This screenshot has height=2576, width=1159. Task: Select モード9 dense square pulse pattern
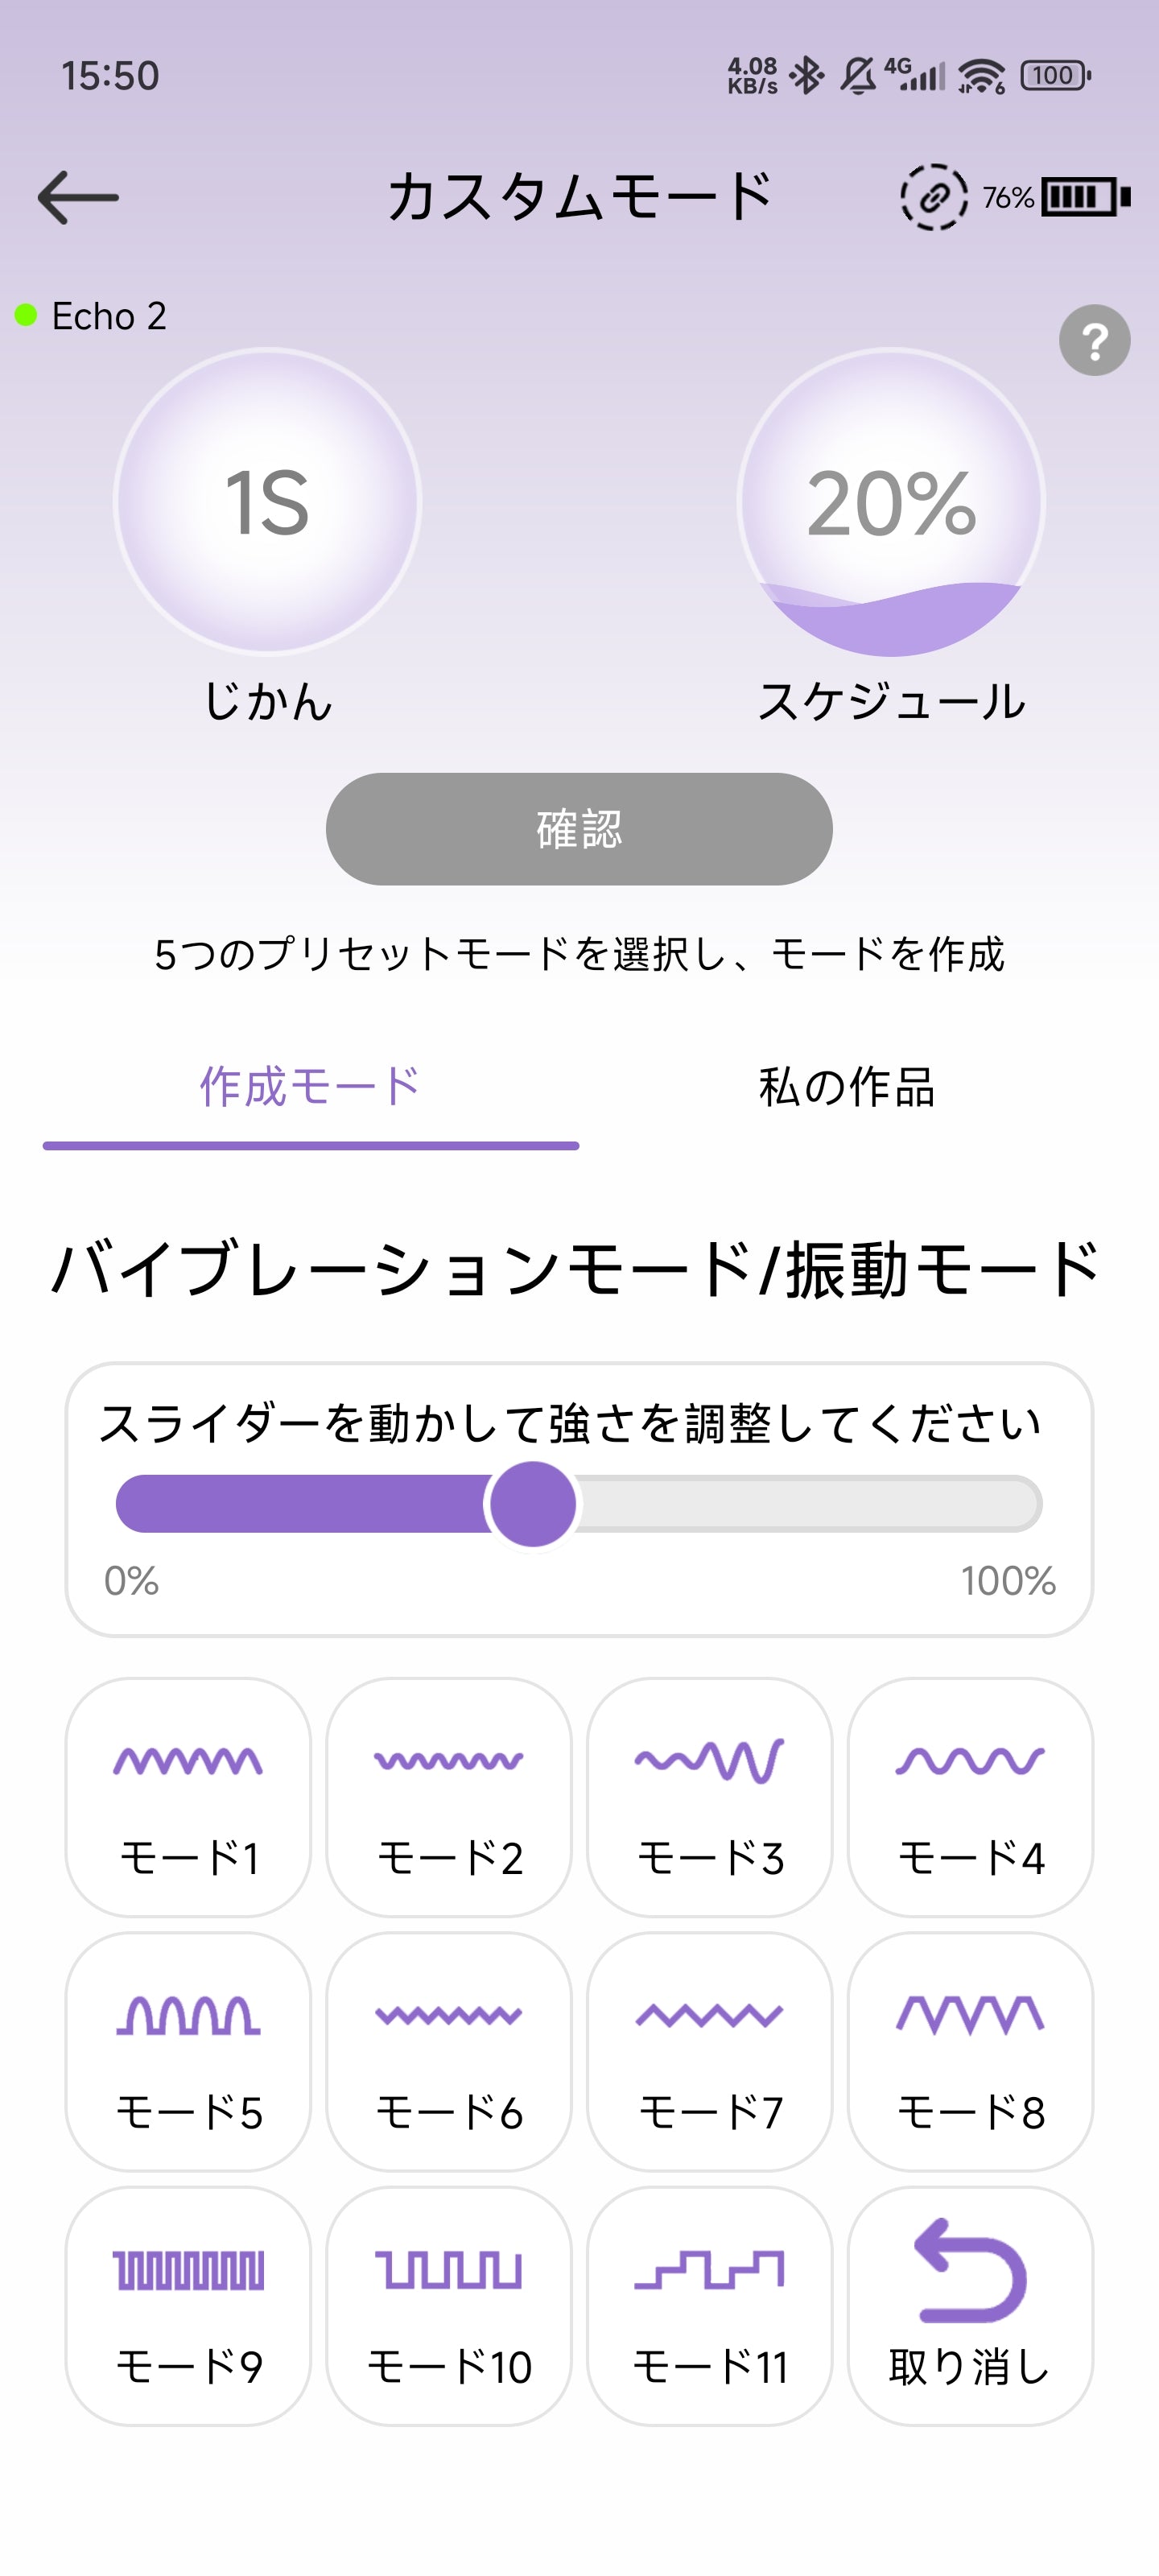(x=188, y=2305)
